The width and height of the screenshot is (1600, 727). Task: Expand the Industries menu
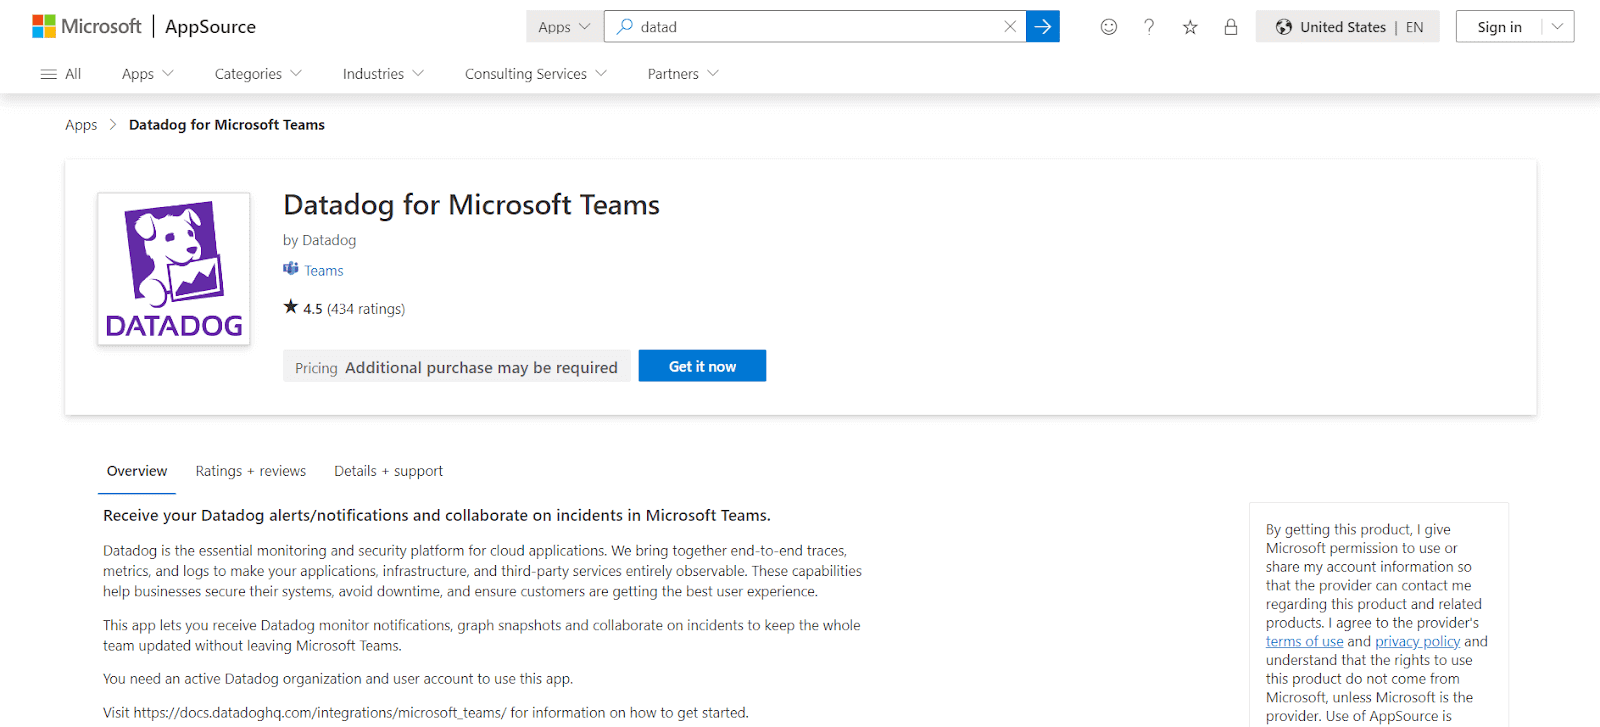[383, 74]
